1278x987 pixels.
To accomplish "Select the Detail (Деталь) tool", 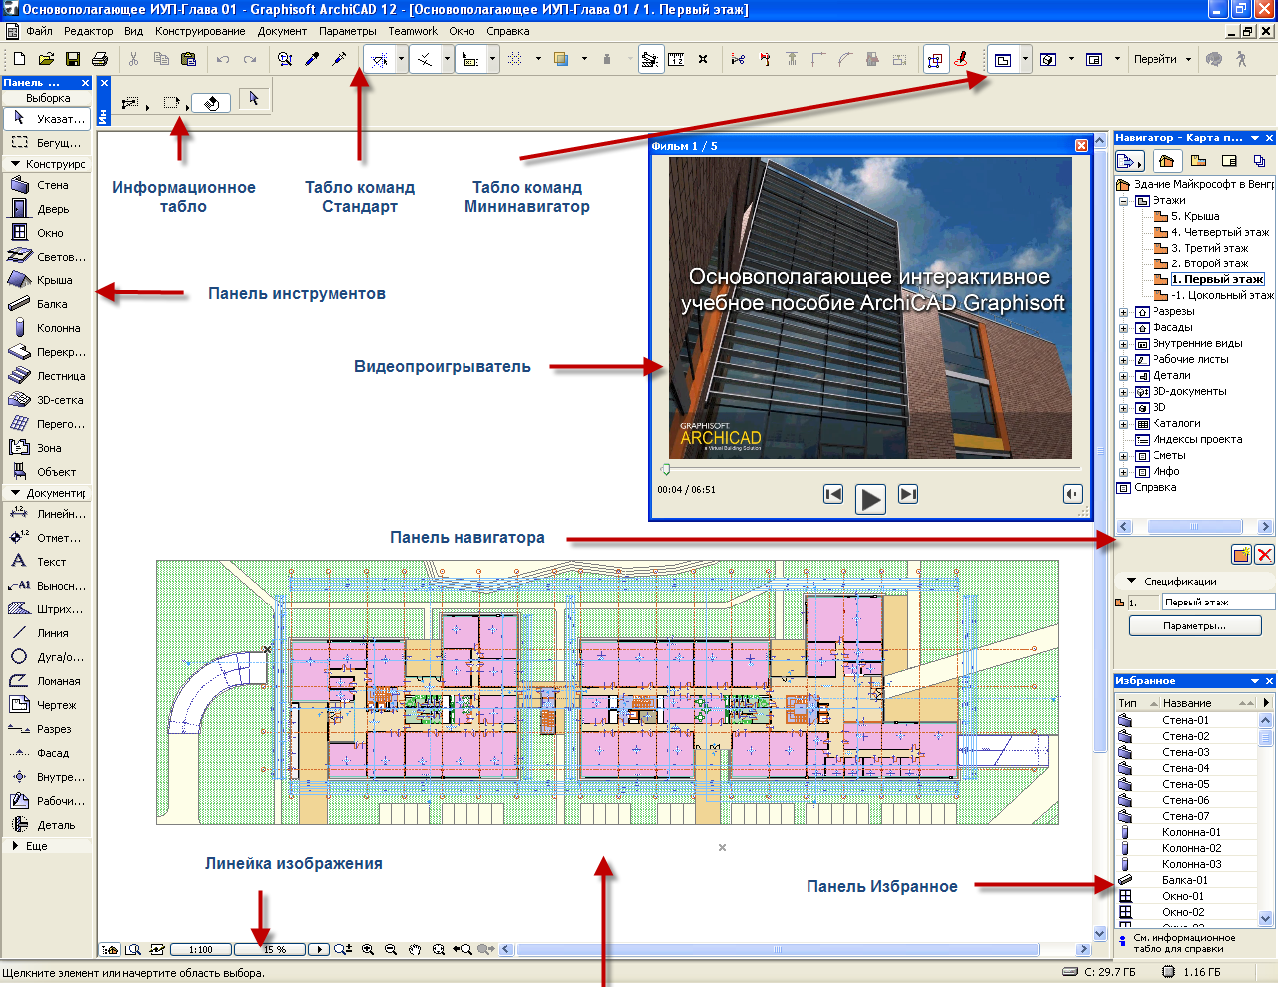I will 48,825.
